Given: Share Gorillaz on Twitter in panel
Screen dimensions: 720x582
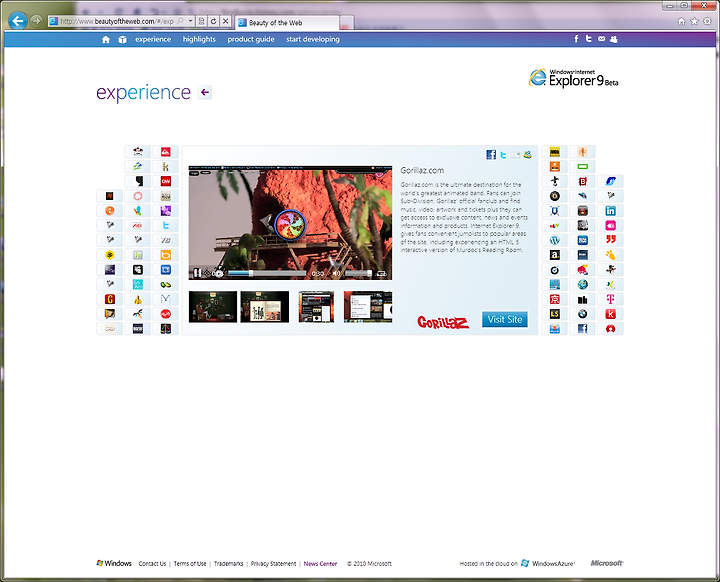Looking at the screenshot, I should 503,155.
